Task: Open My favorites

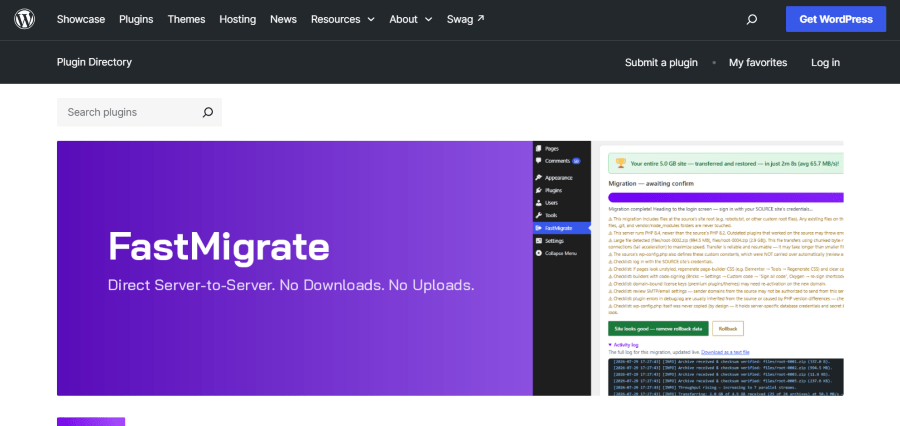Action: 758,63
